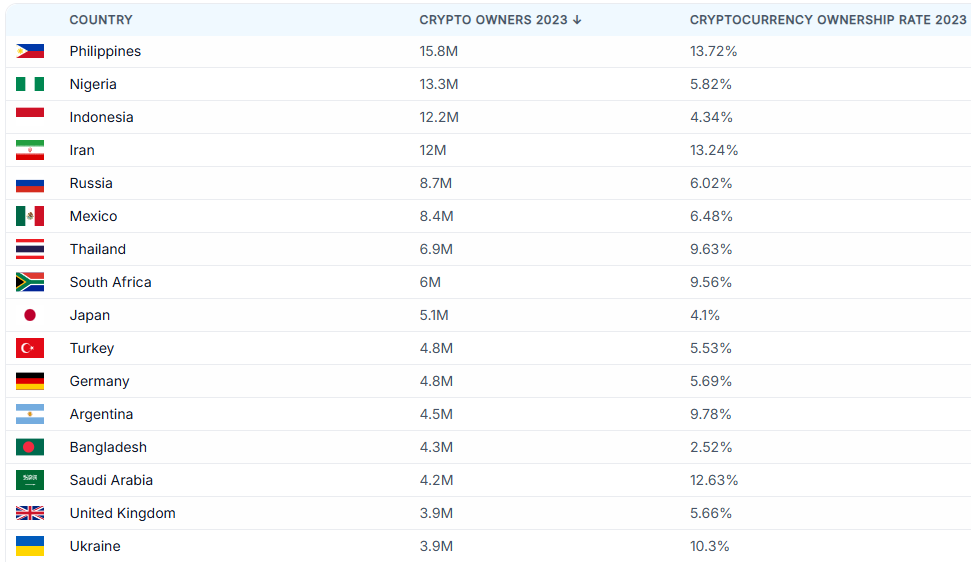The width and height of the screenshot is (971, 562).
Task: Click the Argentina flag icon
Action: coord(30,414)
